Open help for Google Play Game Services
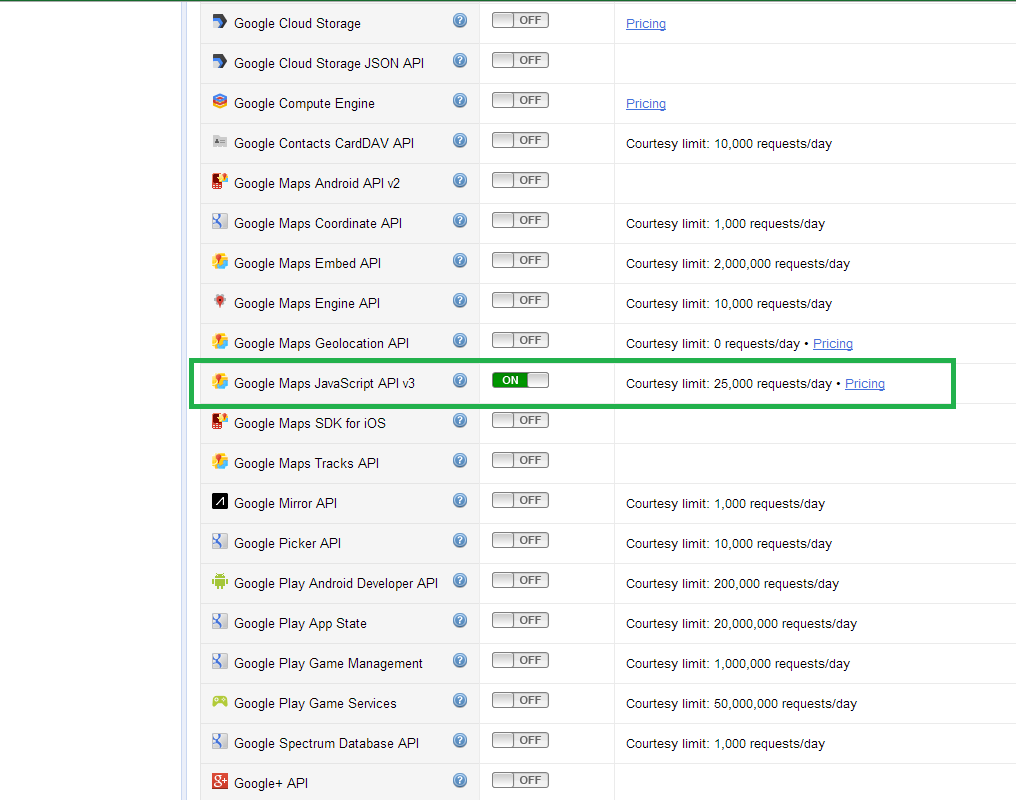Viewport: 1016px width, 800px height. (x=460, y=701)
